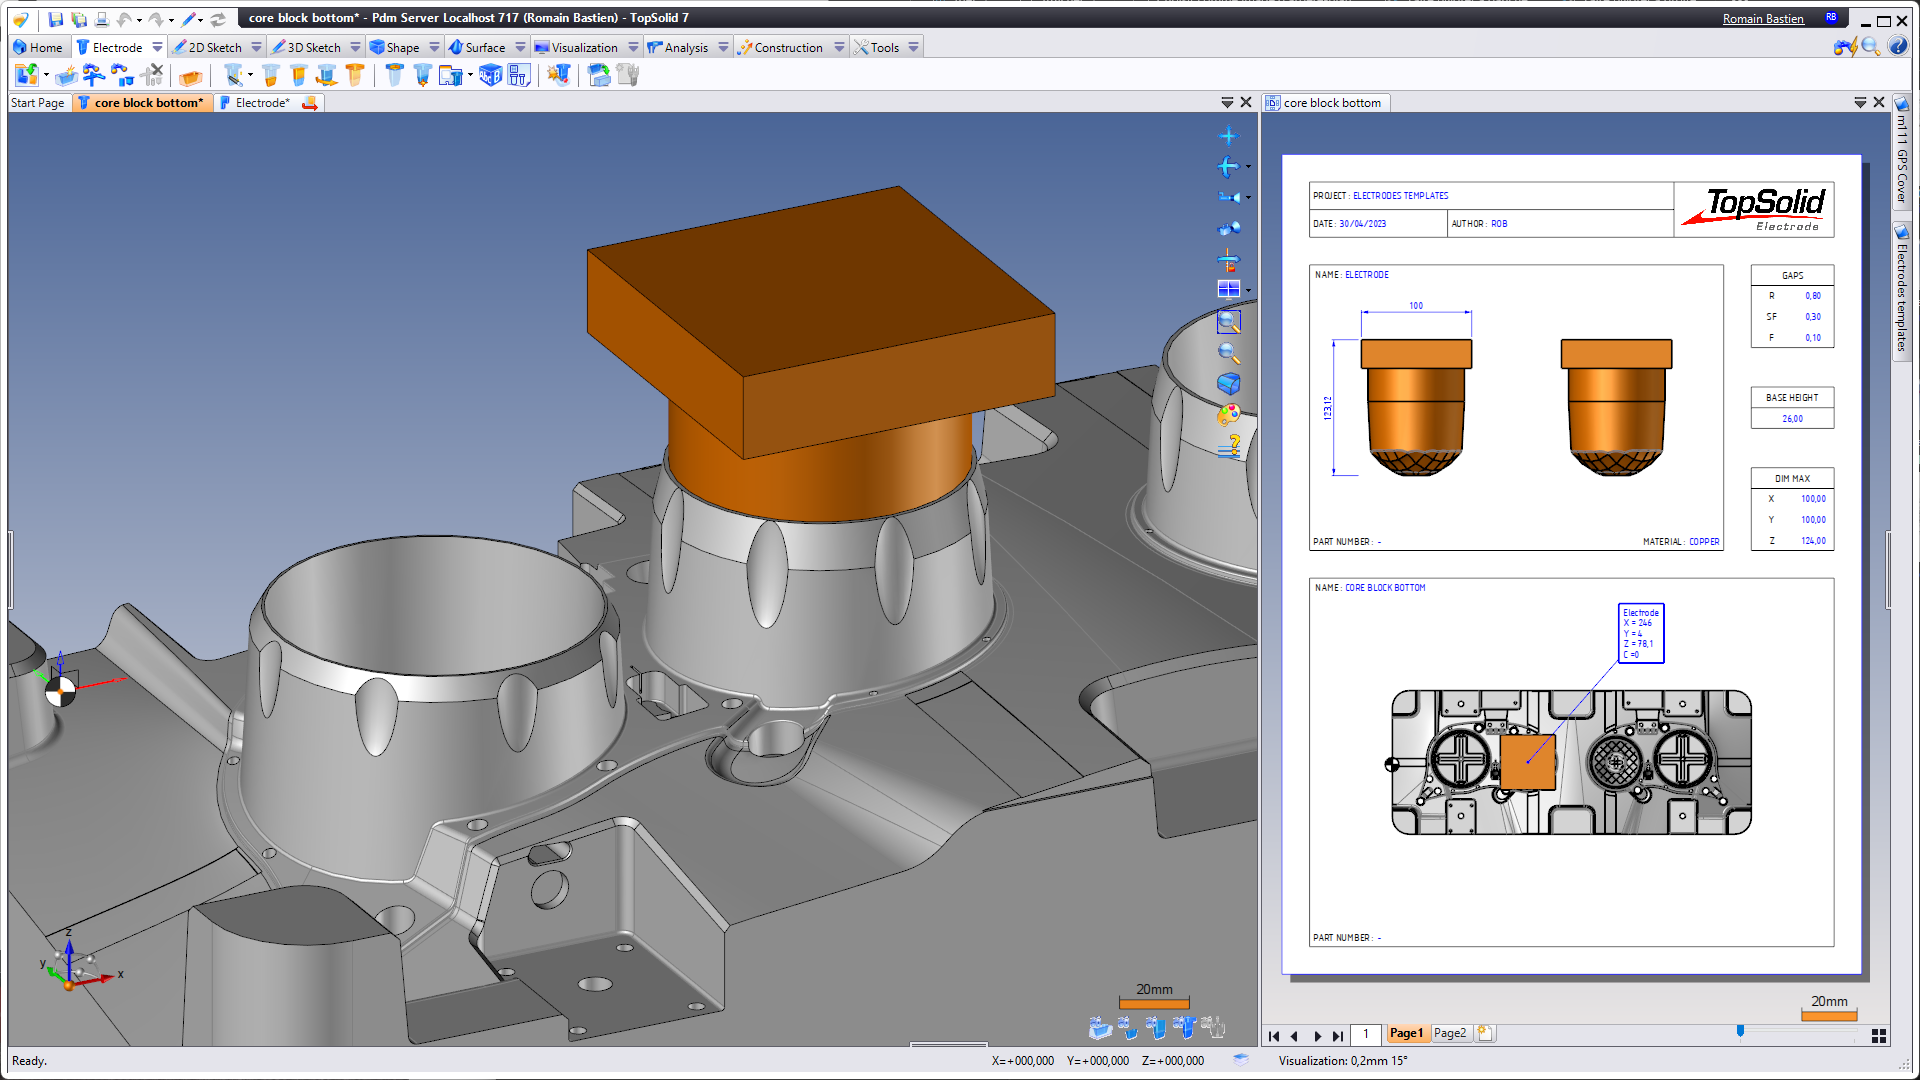The image size is (1920, 1080).
Task: Click the Romain Bastien user link
Action: coord(1763,18)
